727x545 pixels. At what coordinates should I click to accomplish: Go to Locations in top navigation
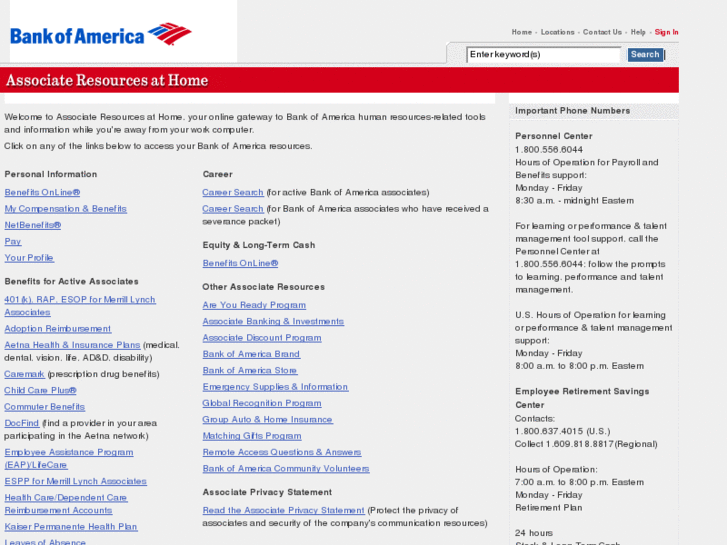coord(557,32)
